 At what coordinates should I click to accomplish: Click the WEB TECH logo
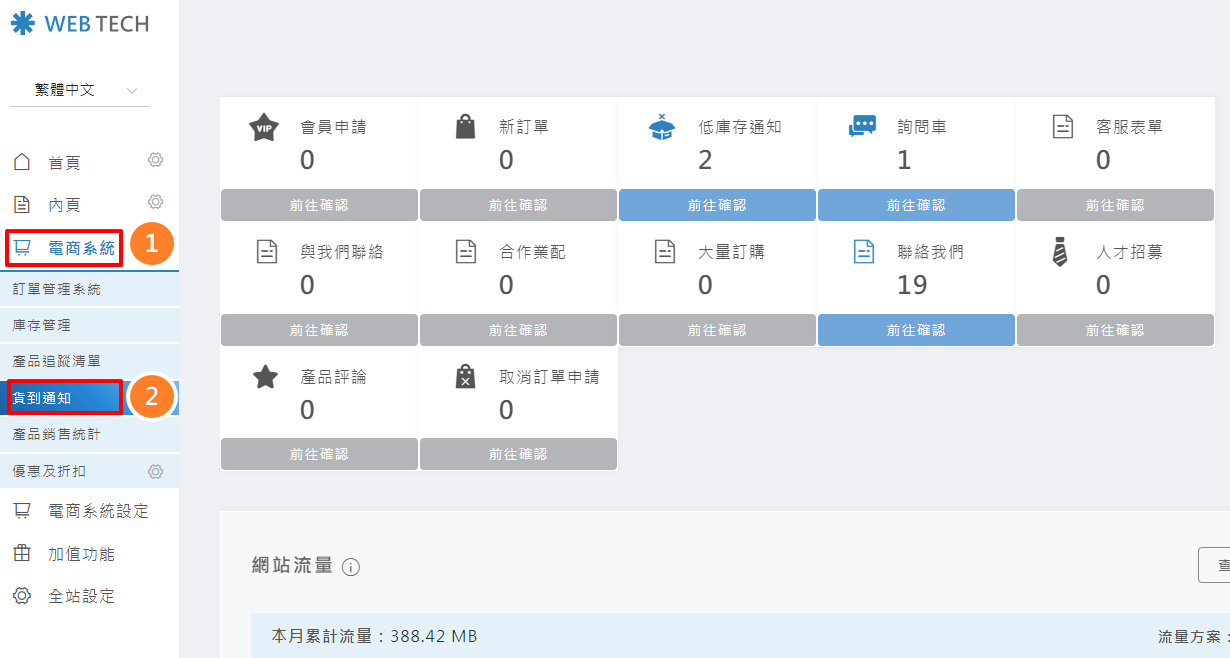(80, 24)
